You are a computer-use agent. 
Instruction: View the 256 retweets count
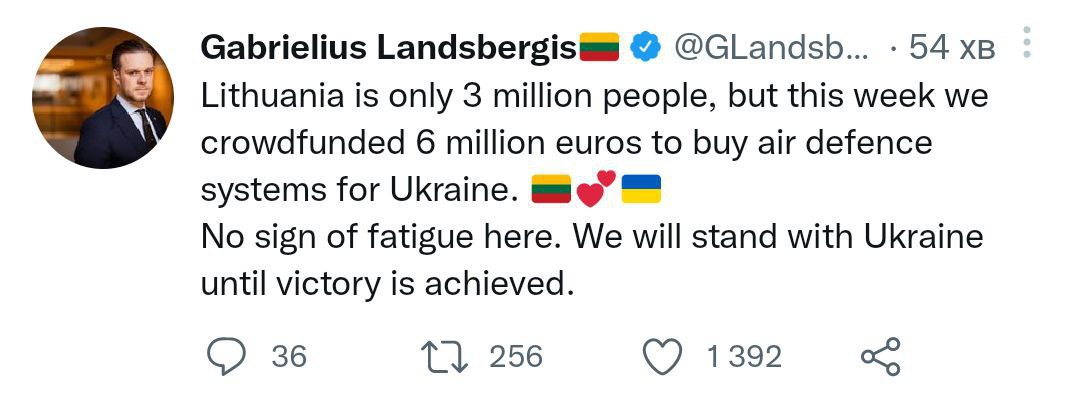(515, 356)
